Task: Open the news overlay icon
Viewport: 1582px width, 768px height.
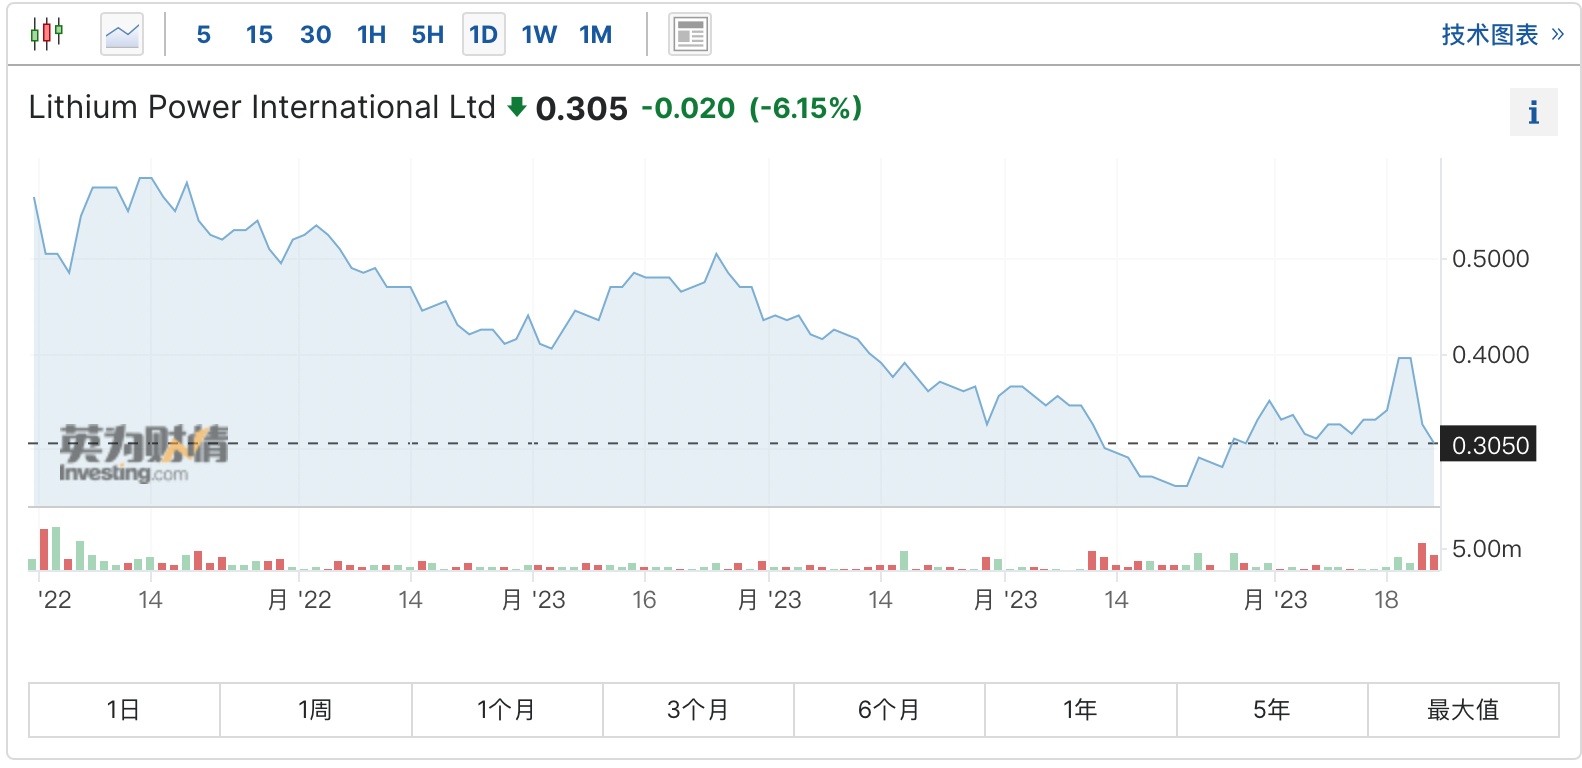Action: [x=689, y=34]
